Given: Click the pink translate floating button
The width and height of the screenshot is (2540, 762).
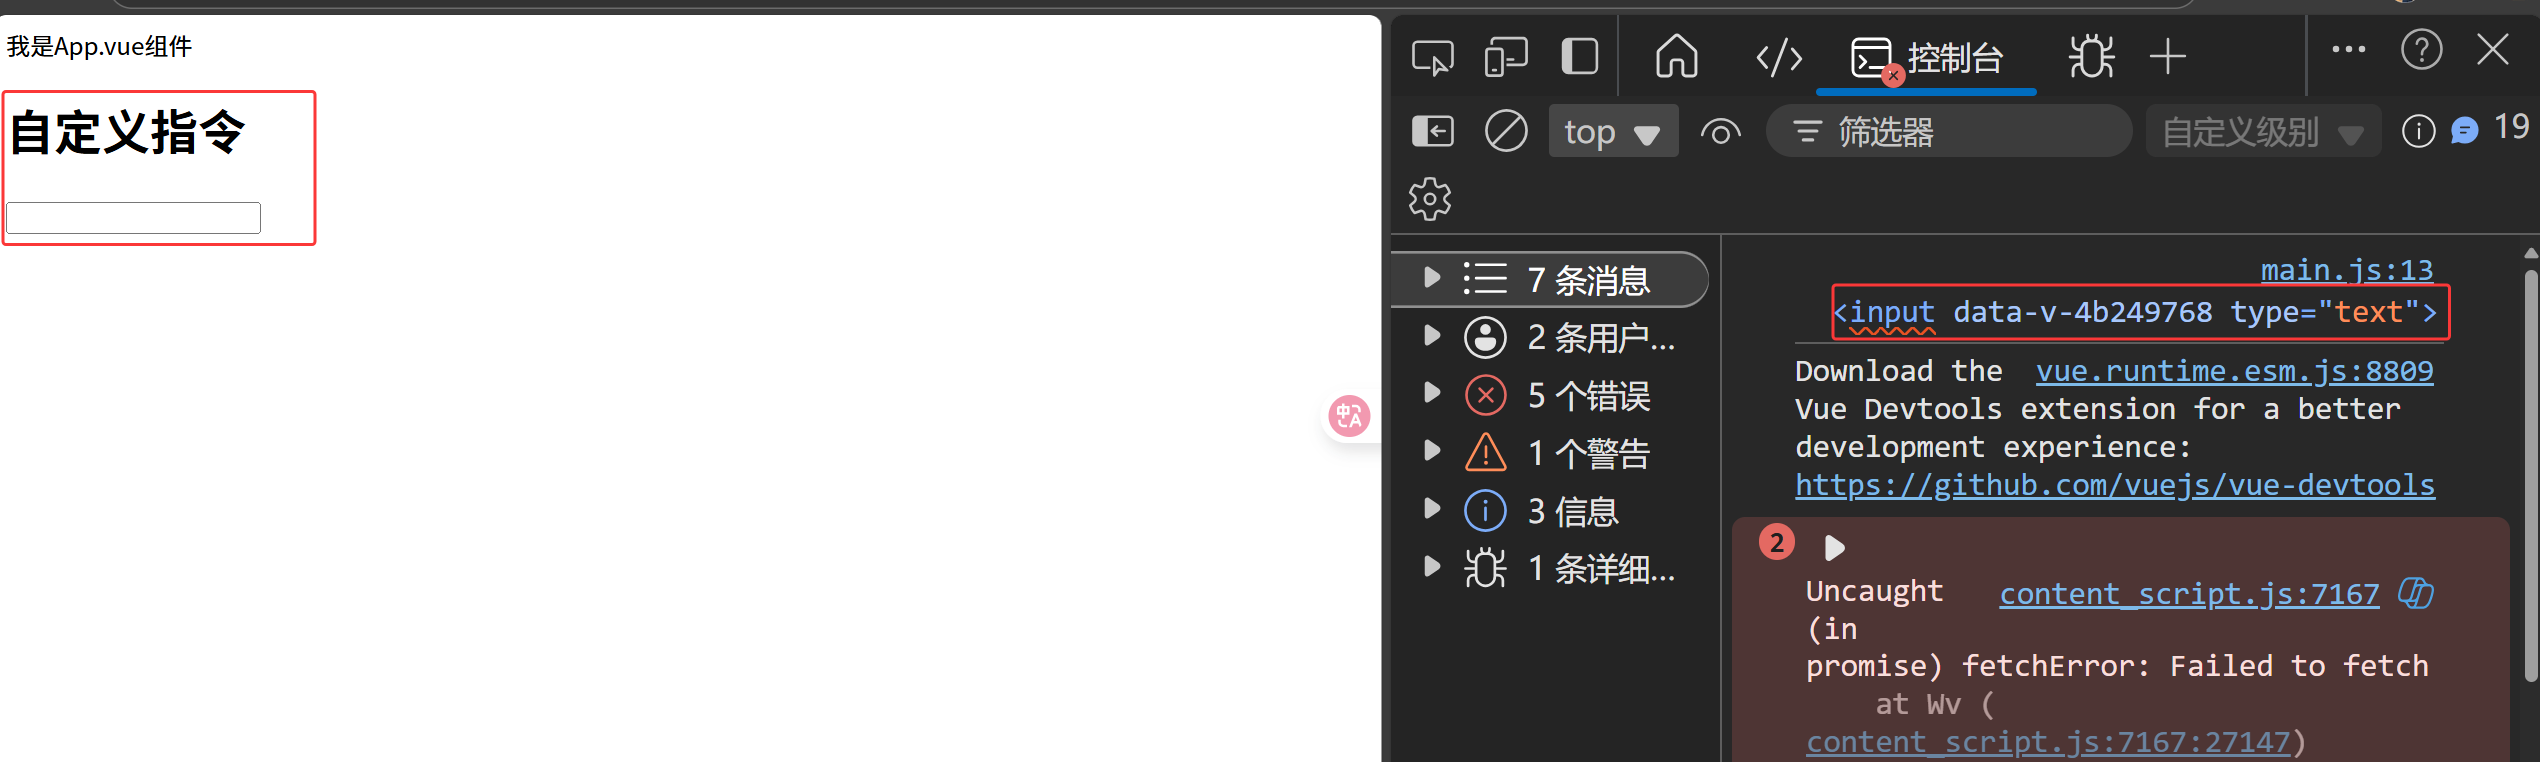Looking at the screenshot, I should click(x=1349, y=416).
